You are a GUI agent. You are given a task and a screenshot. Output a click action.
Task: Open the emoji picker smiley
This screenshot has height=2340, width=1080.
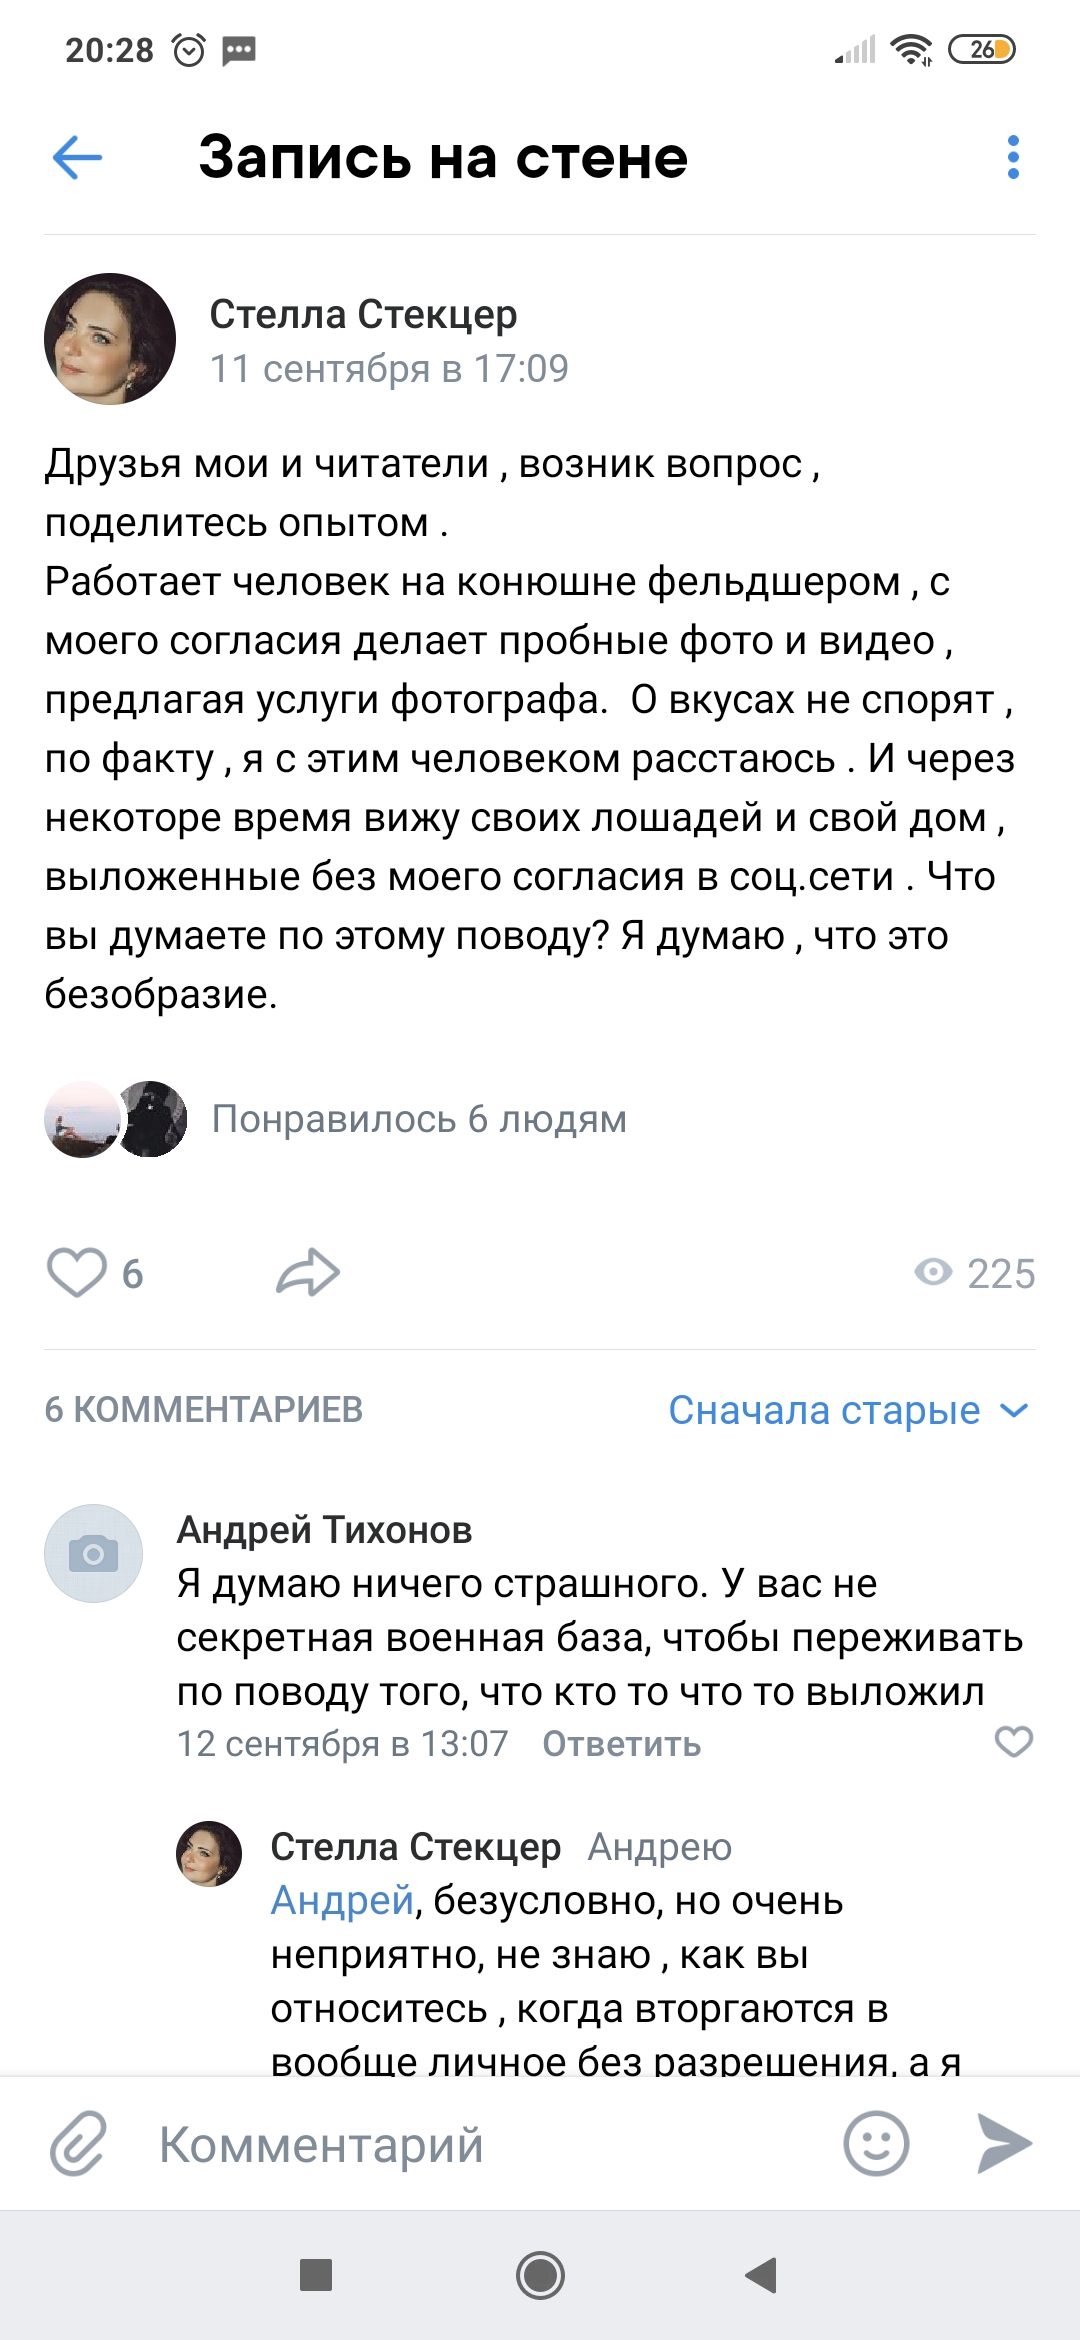[x=876, y=2144]
